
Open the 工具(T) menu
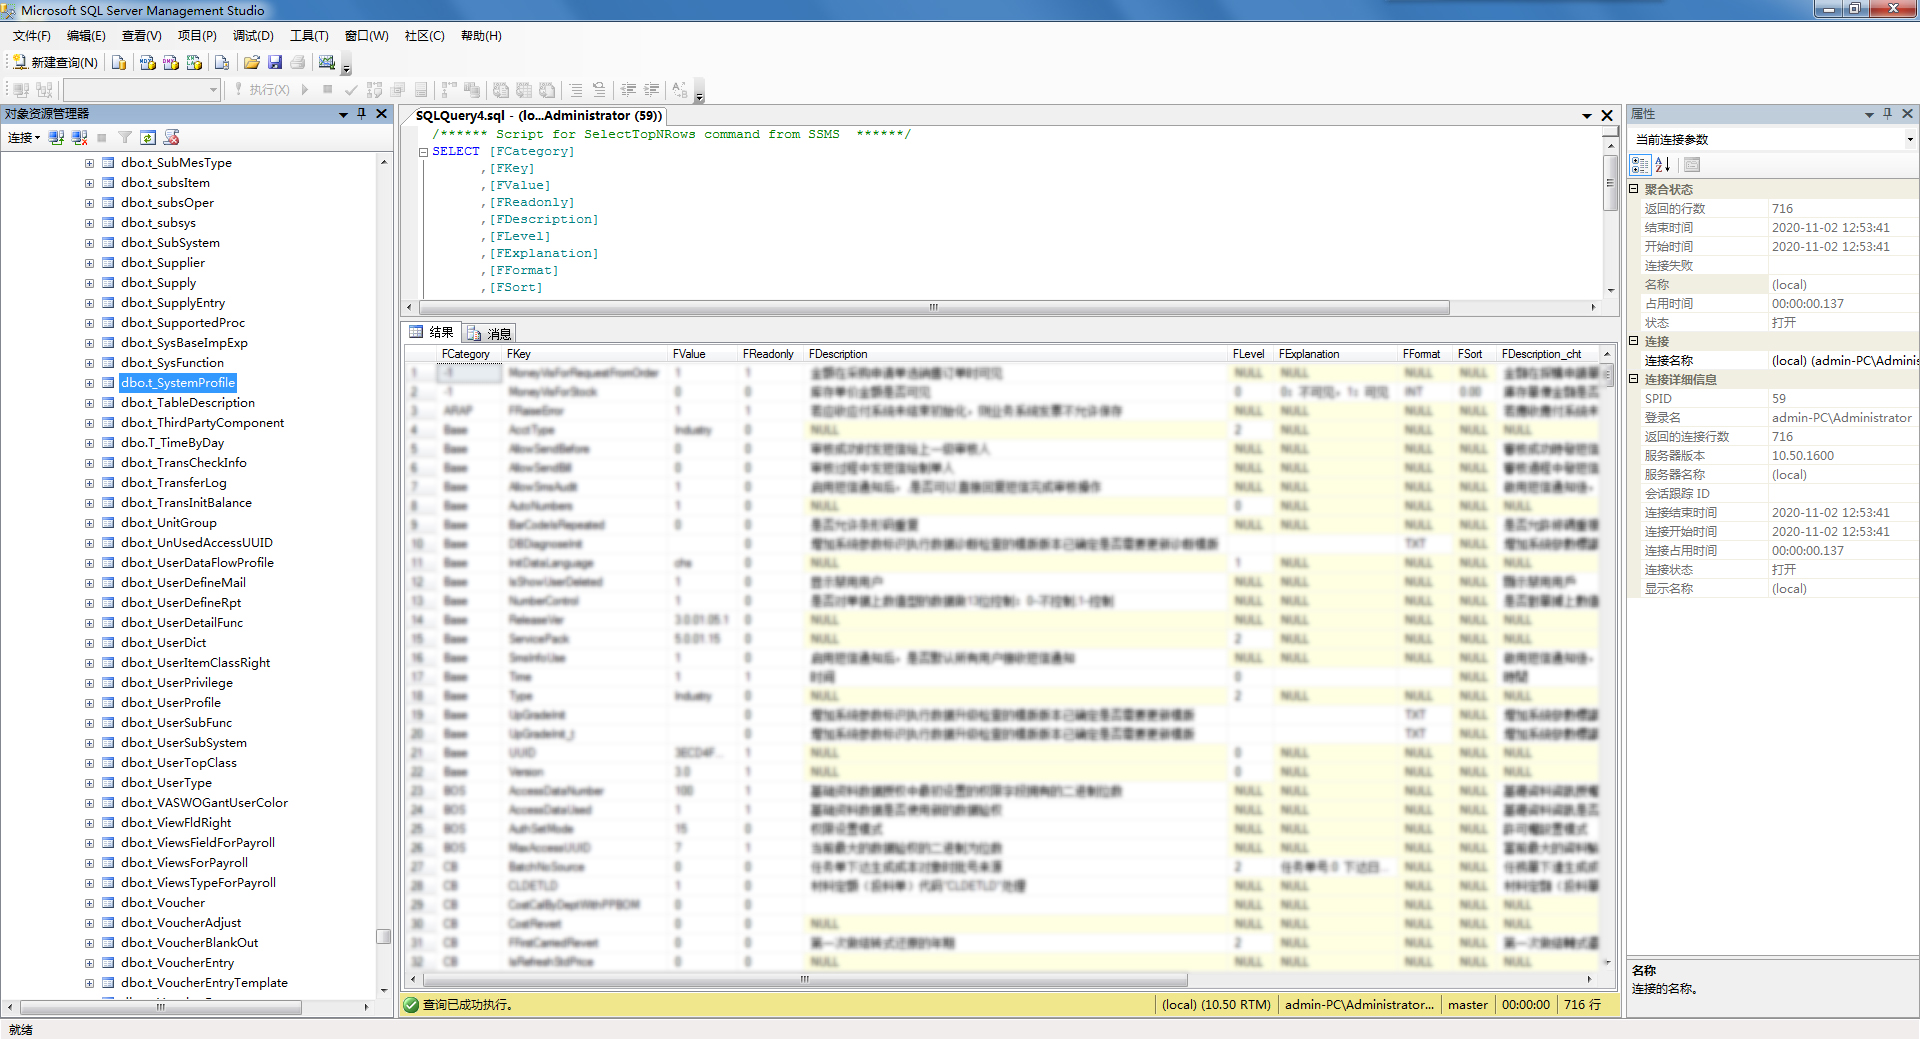309,36
